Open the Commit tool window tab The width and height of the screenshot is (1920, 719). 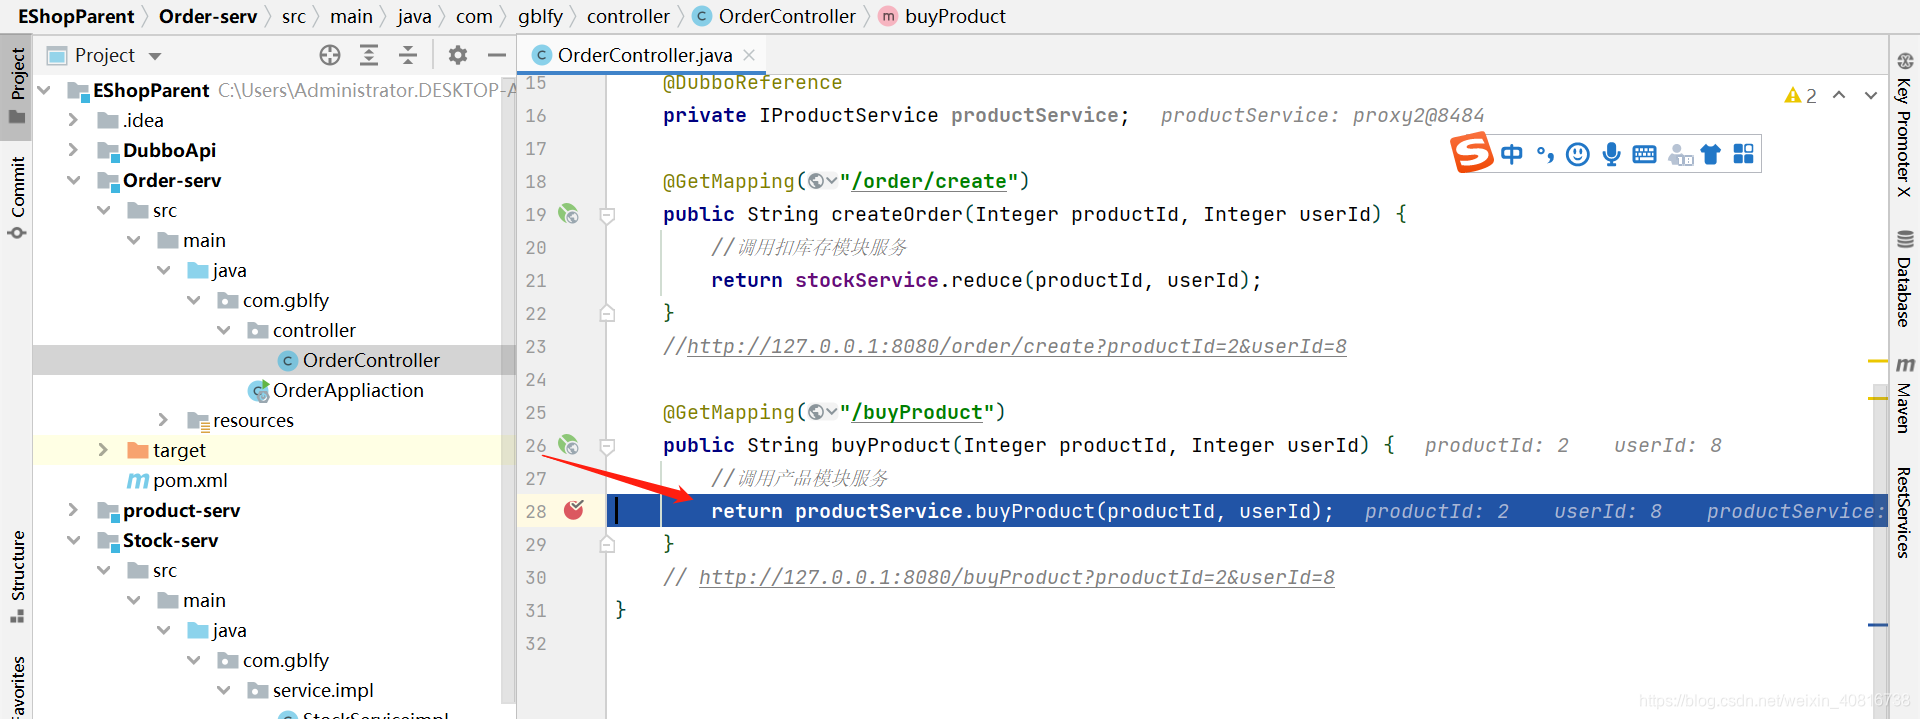point(17,197)
